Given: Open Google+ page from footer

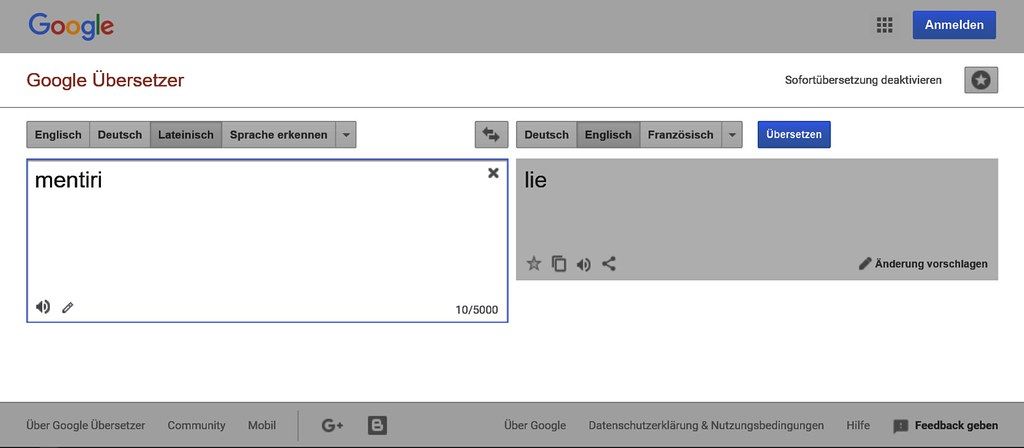Looking at the screenshot, I should (x=332, y=426).
